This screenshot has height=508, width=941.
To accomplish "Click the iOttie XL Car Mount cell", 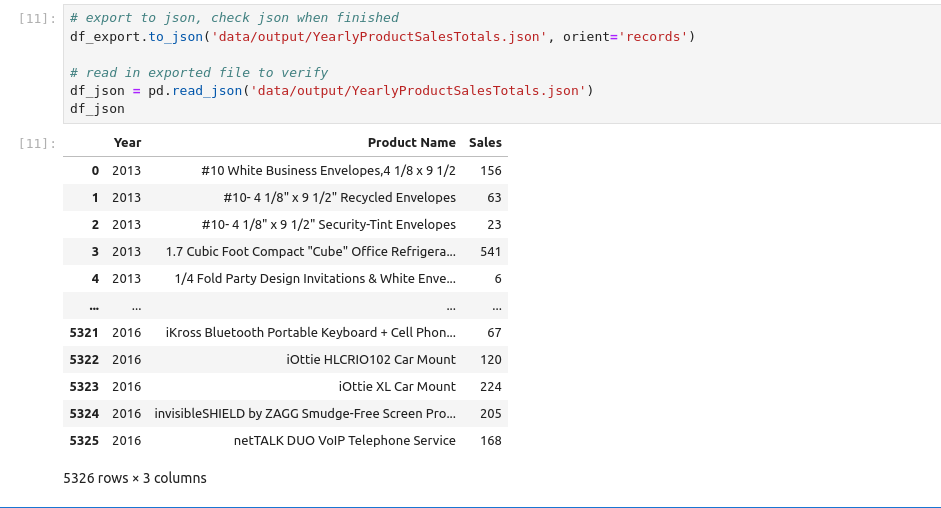I will [397, 387].
